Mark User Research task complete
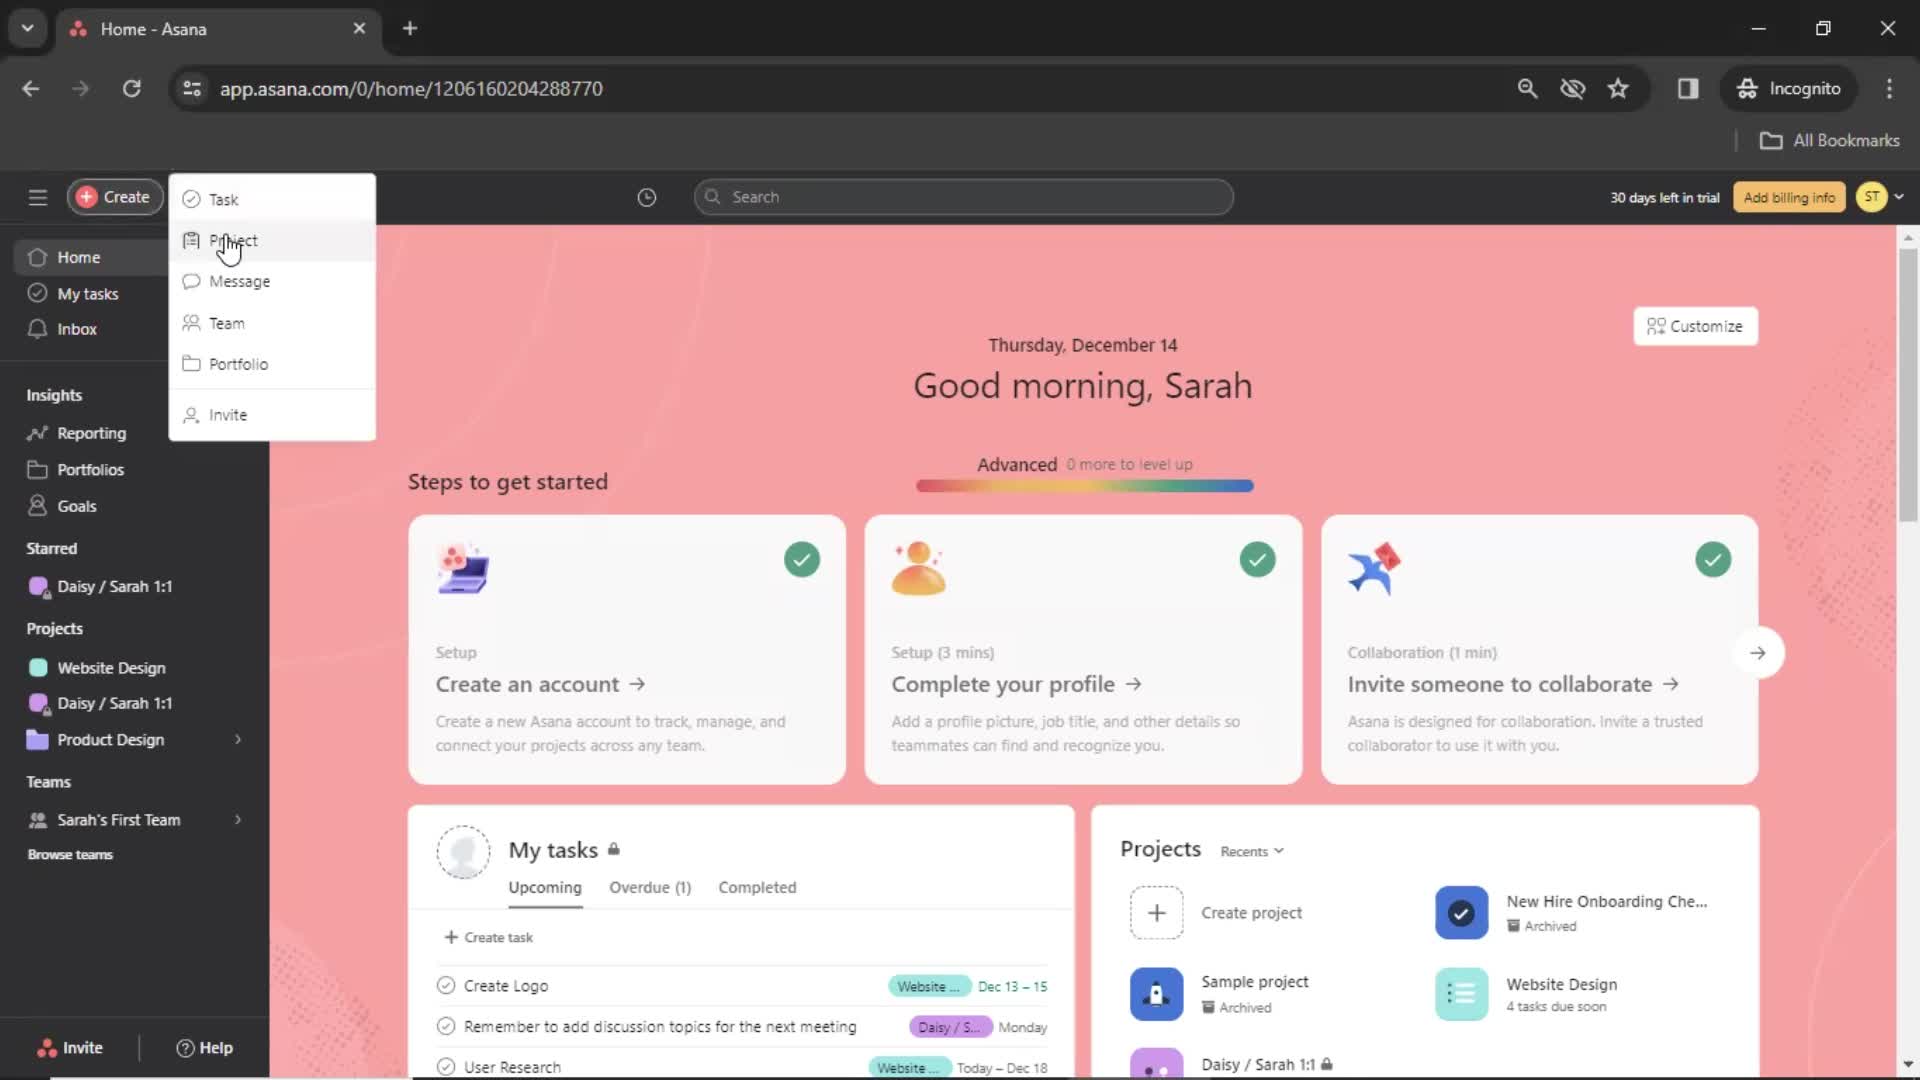This screenshot has height=1080, width=1920. pyautogui.click(x=446, y=1067)
